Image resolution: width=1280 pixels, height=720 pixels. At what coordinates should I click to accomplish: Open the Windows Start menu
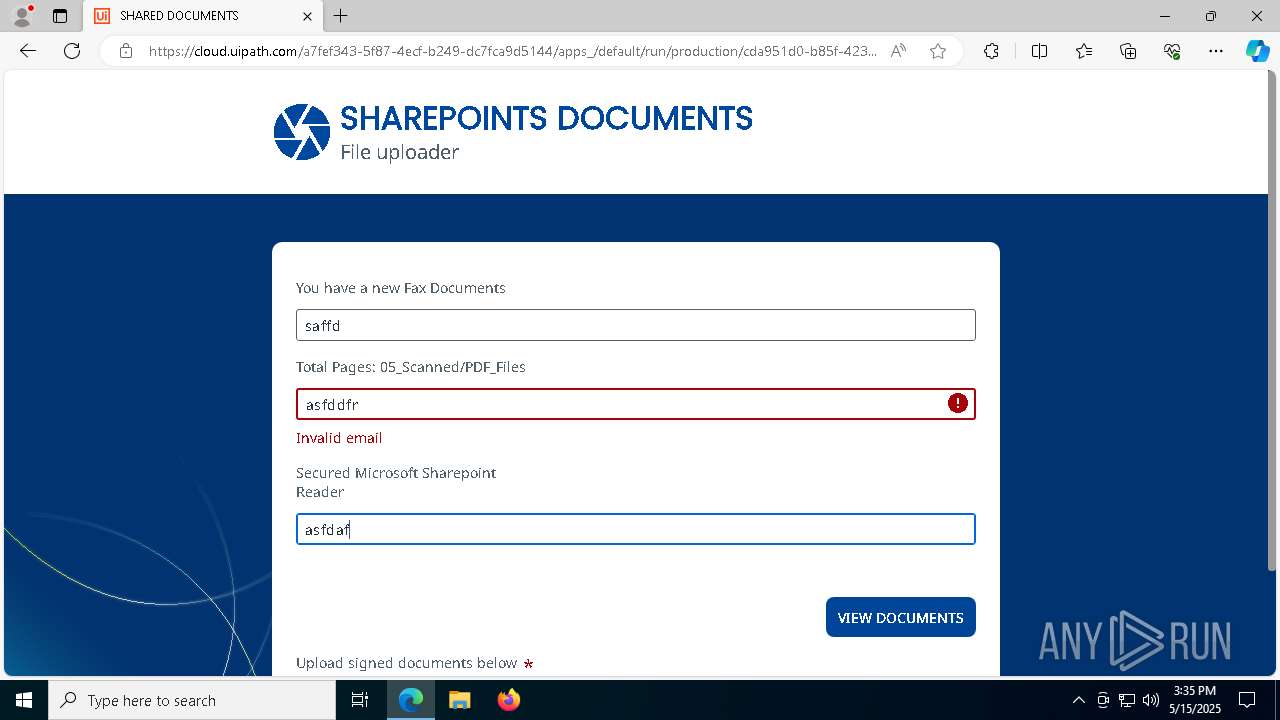coord(24,700)
